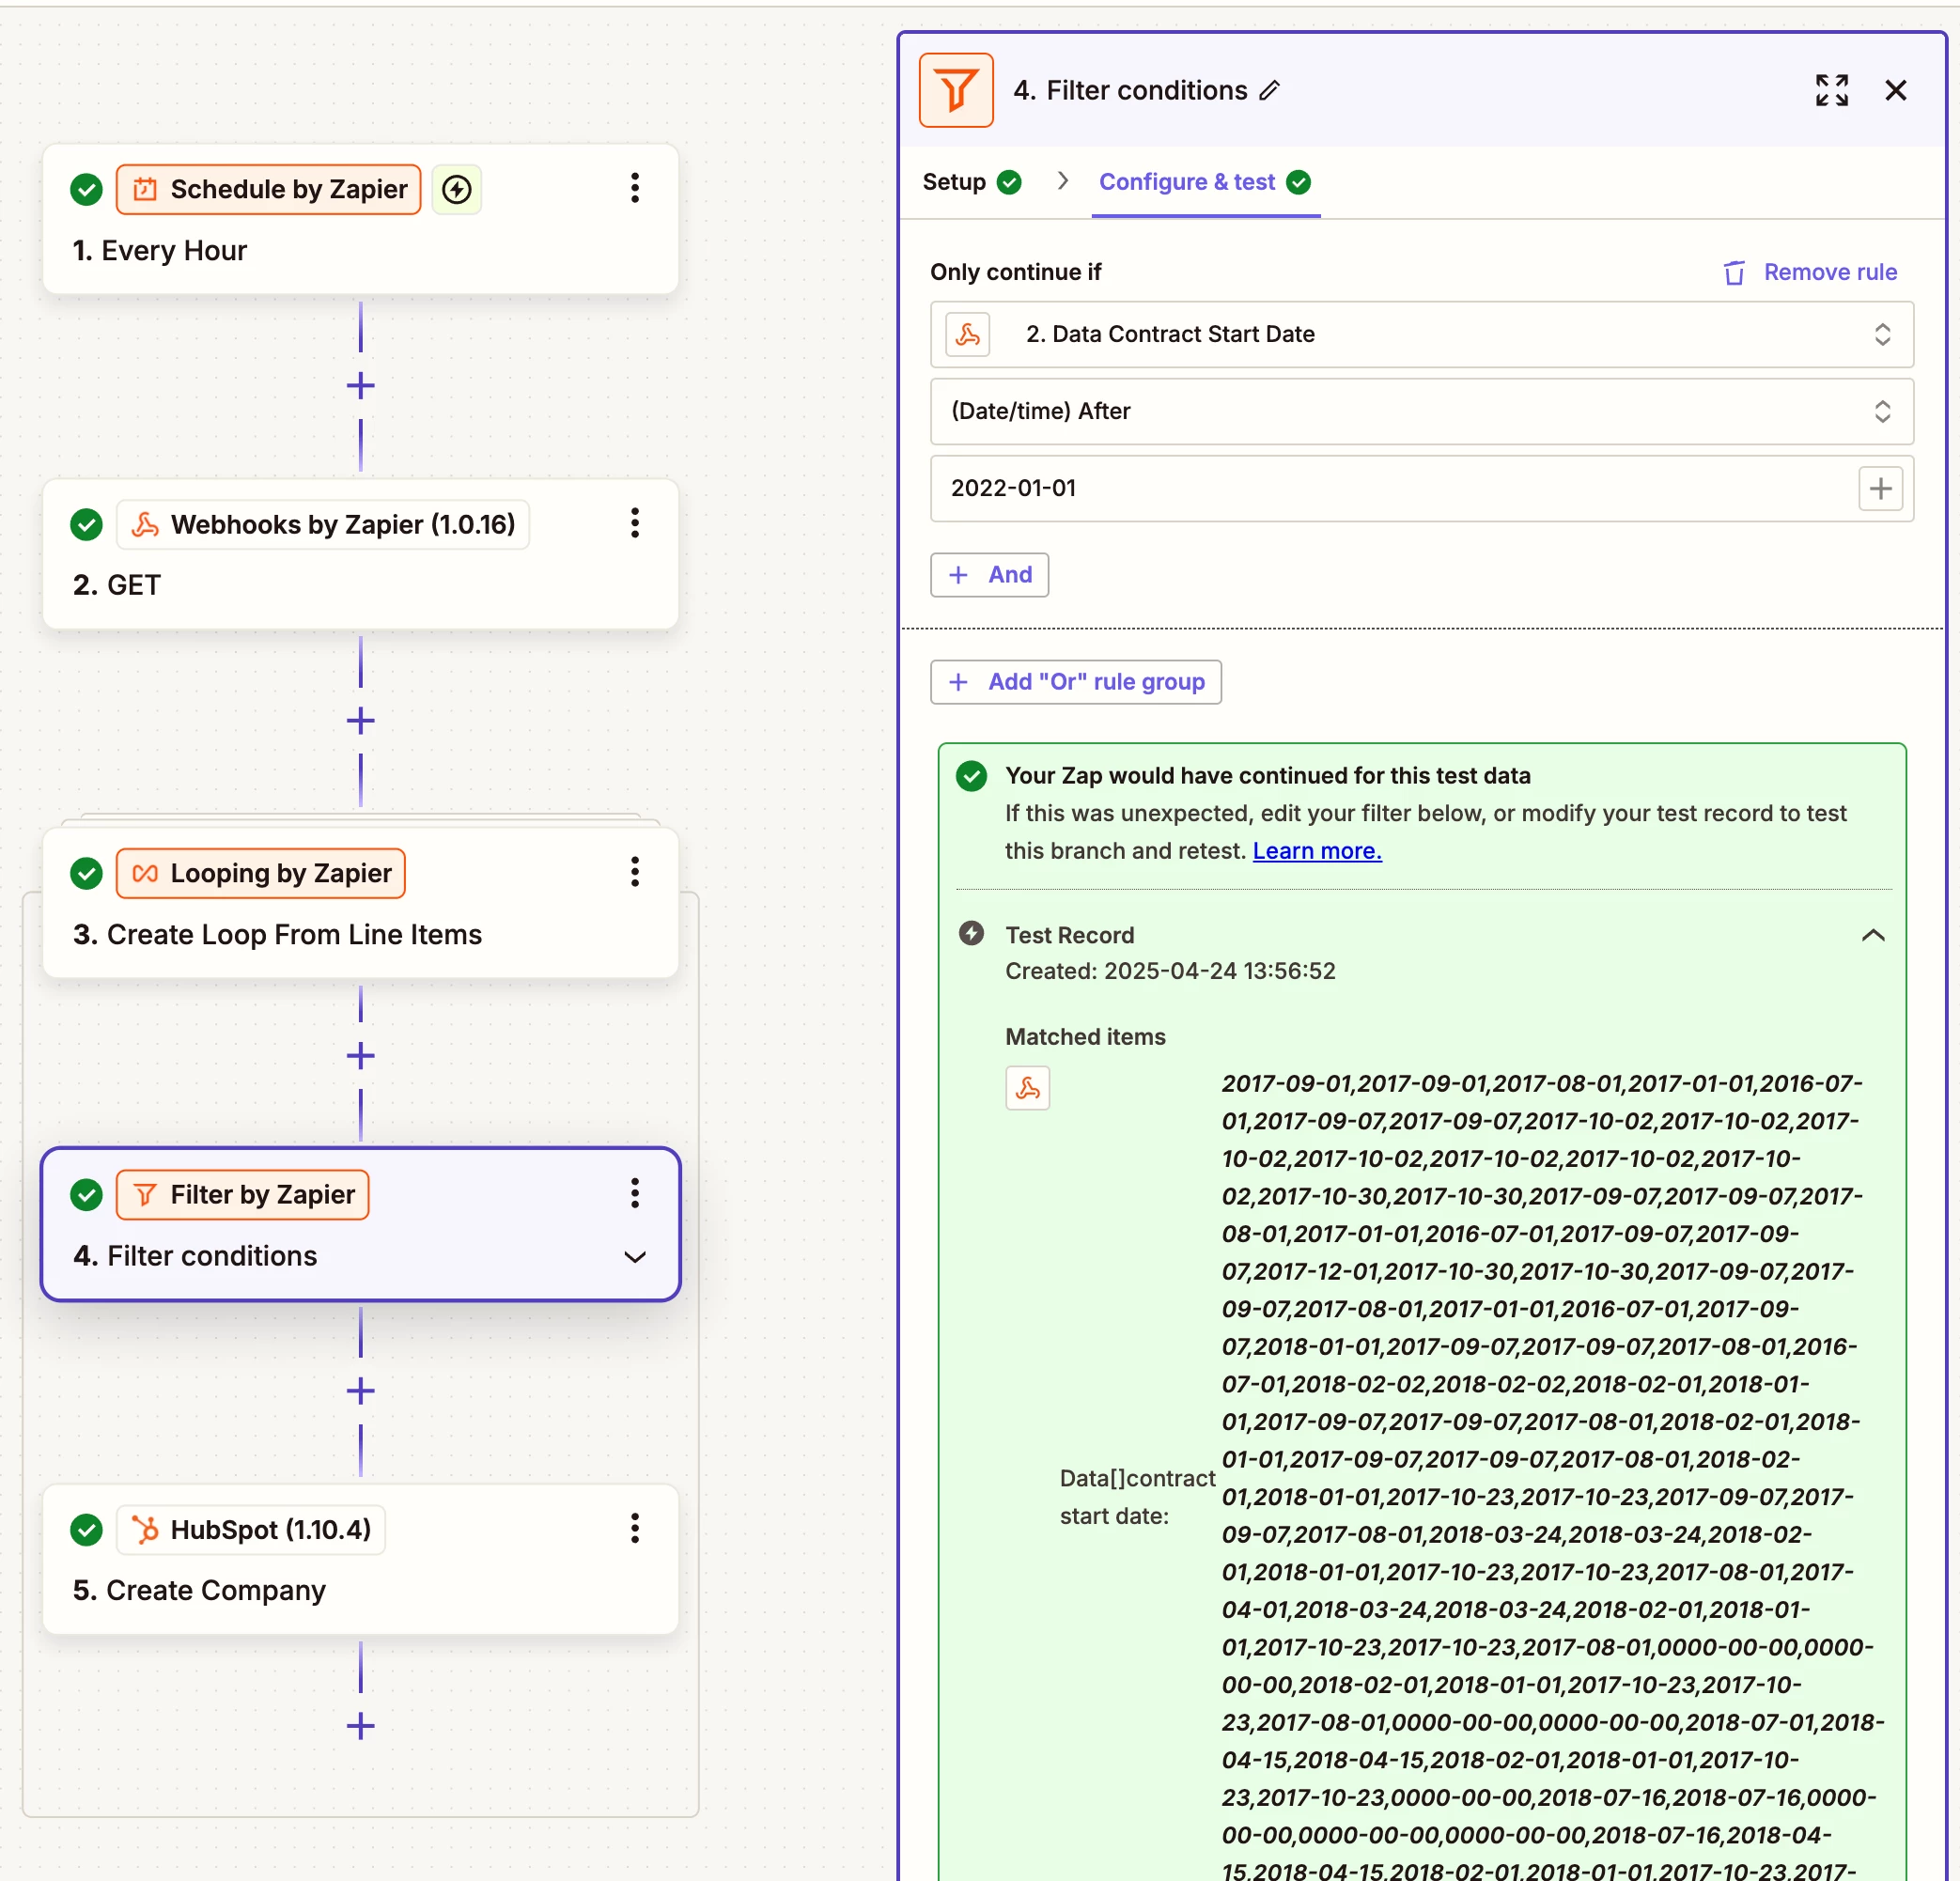Open the Data Contract Start Date field dropdown
The width and height of the screenshot is (1960, 1881).
1421,334
